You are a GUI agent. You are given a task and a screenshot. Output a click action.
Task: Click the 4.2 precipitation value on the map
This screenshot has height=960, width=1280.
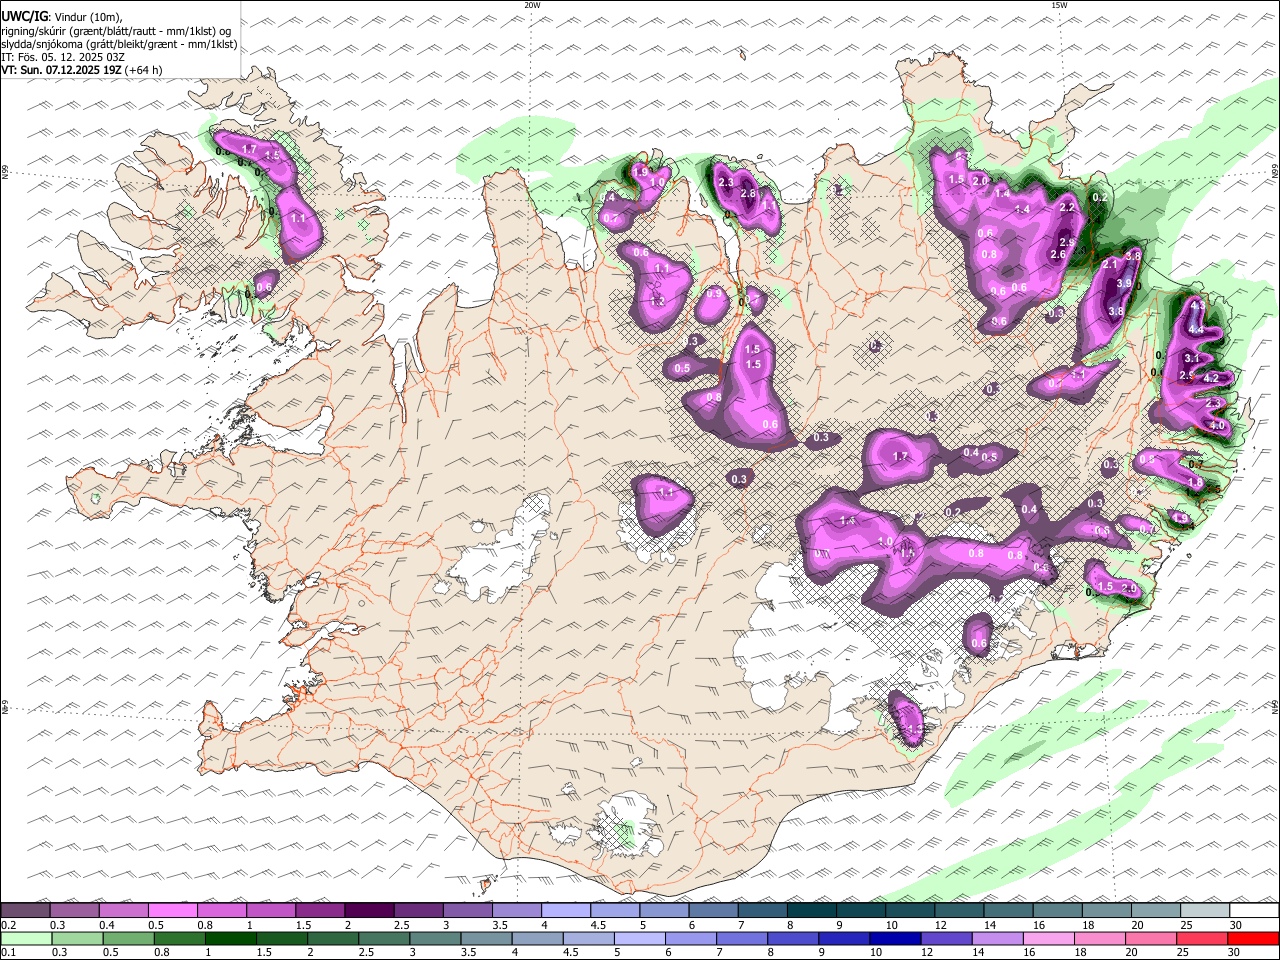click(x=1211, y=378)
